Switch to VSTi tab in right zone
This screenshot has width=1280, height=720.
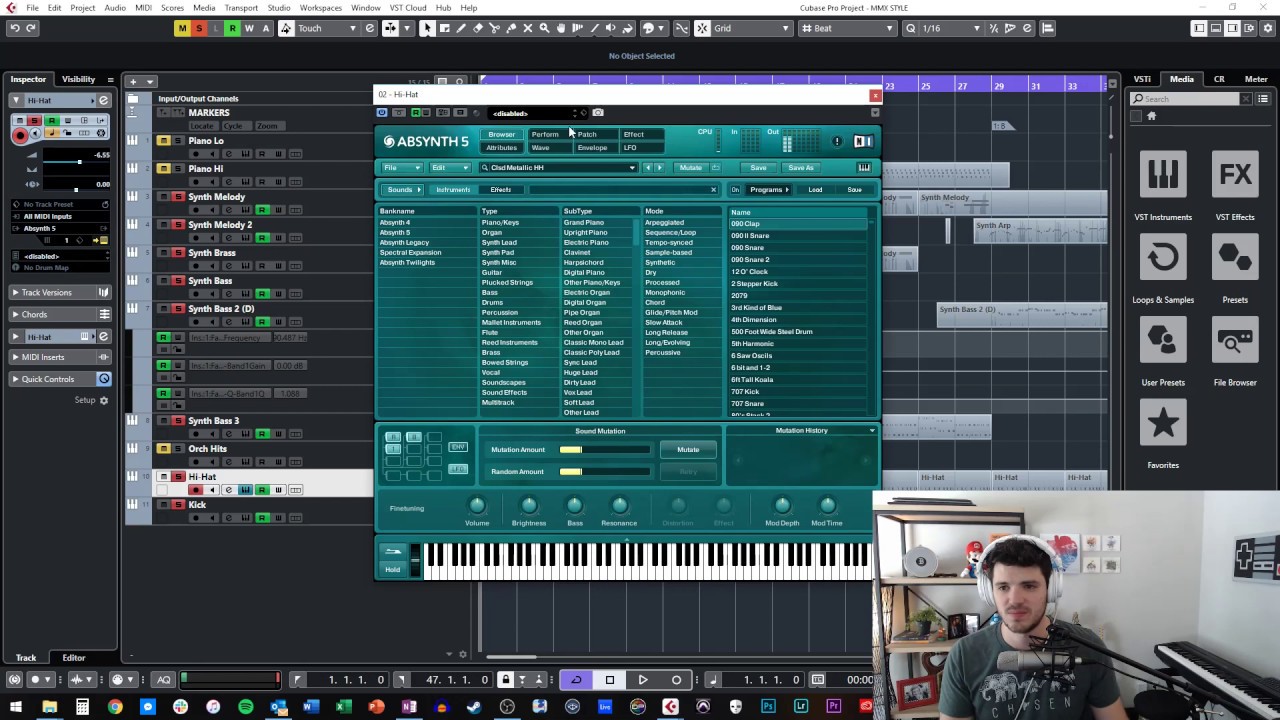tap(1142, 79)
